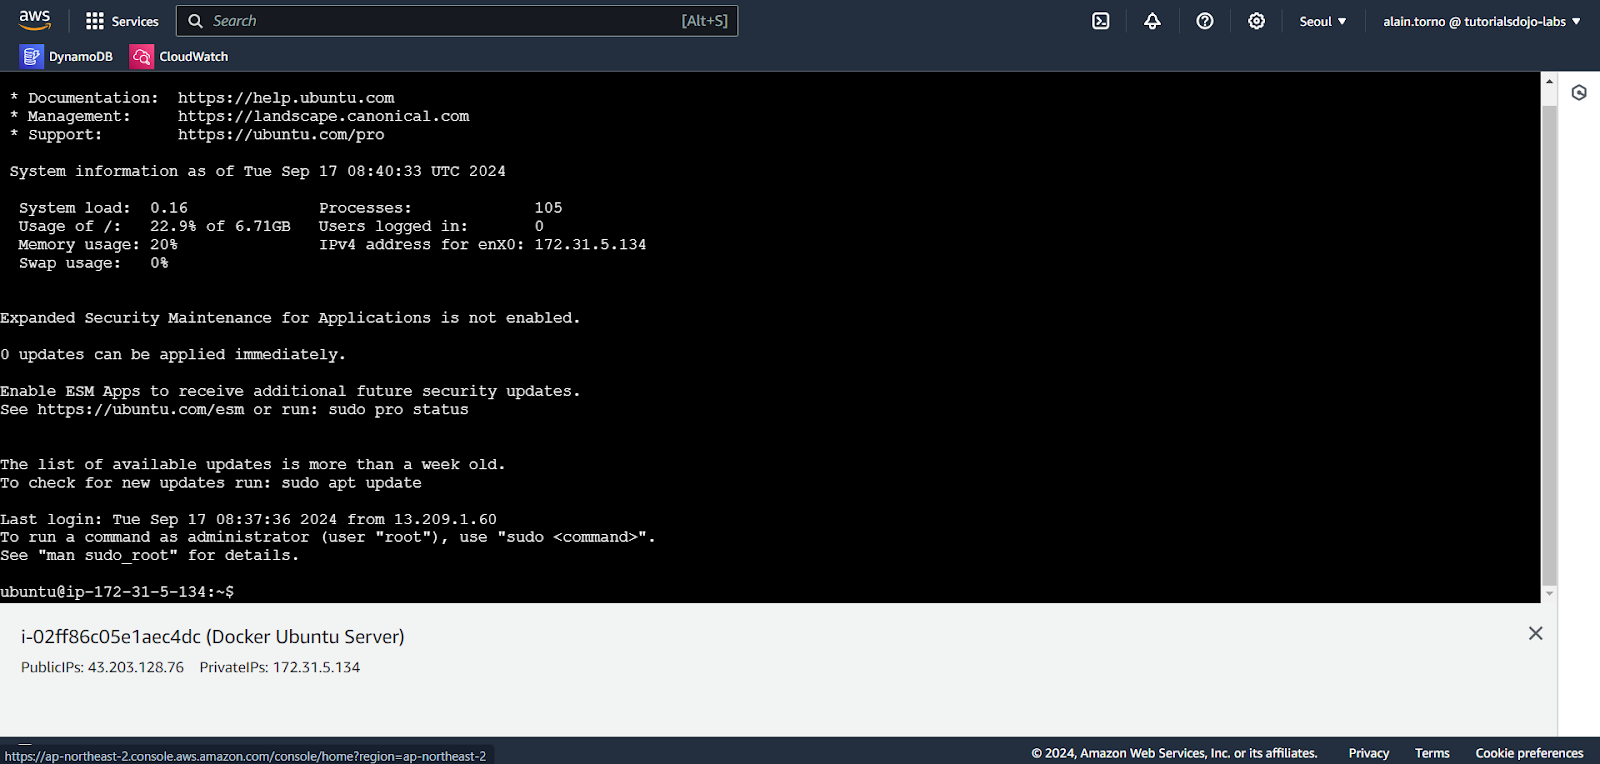Close the instance info panel

point(1536,633)
